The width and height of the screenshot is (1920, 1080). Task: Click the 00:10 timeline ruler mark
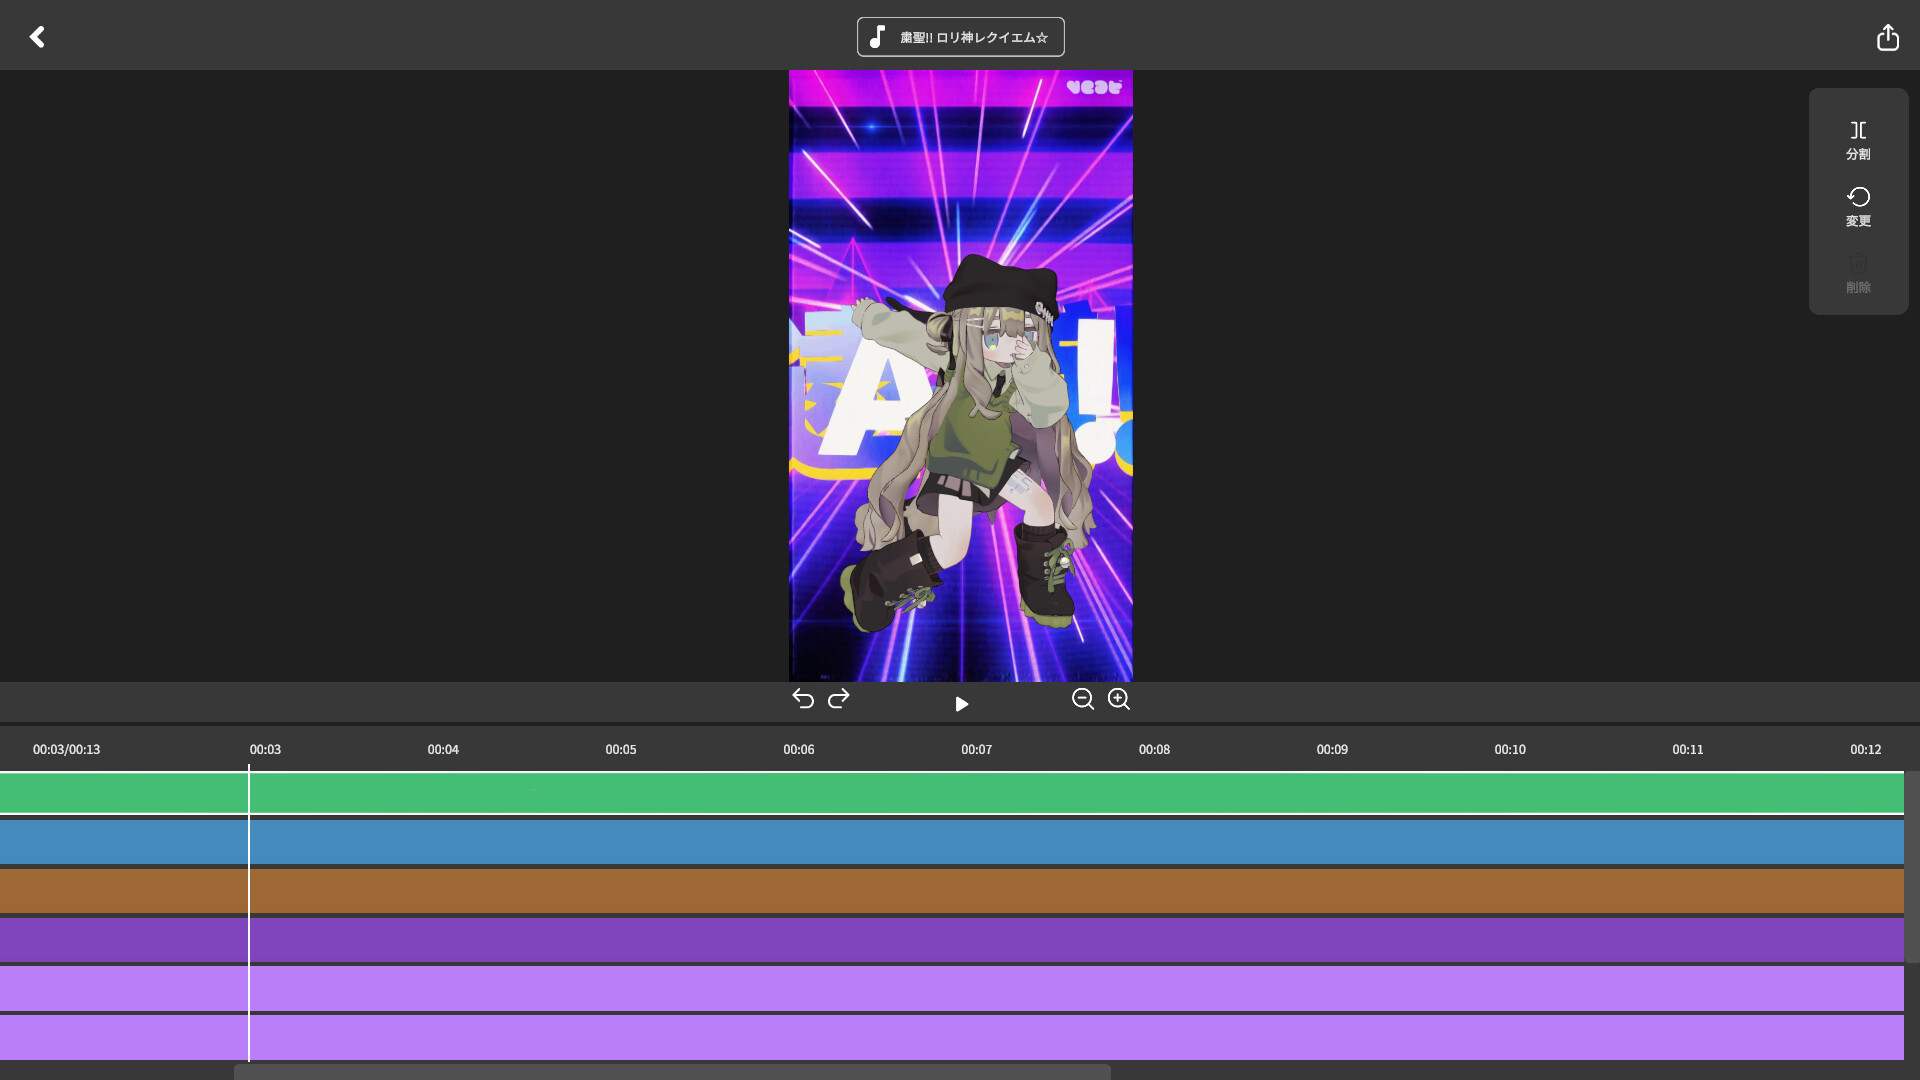click(1509, 749)
